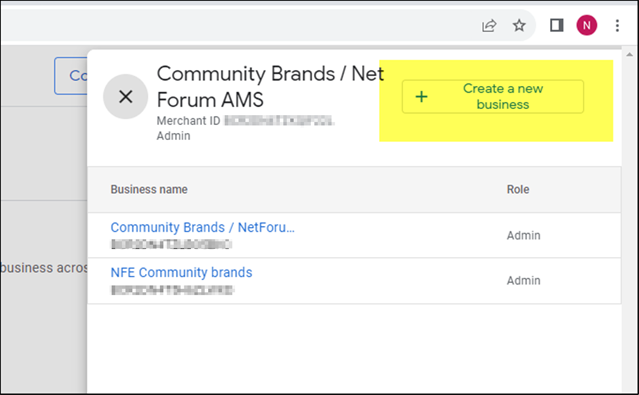Close the business switcher panel with X

pos(126,97)
